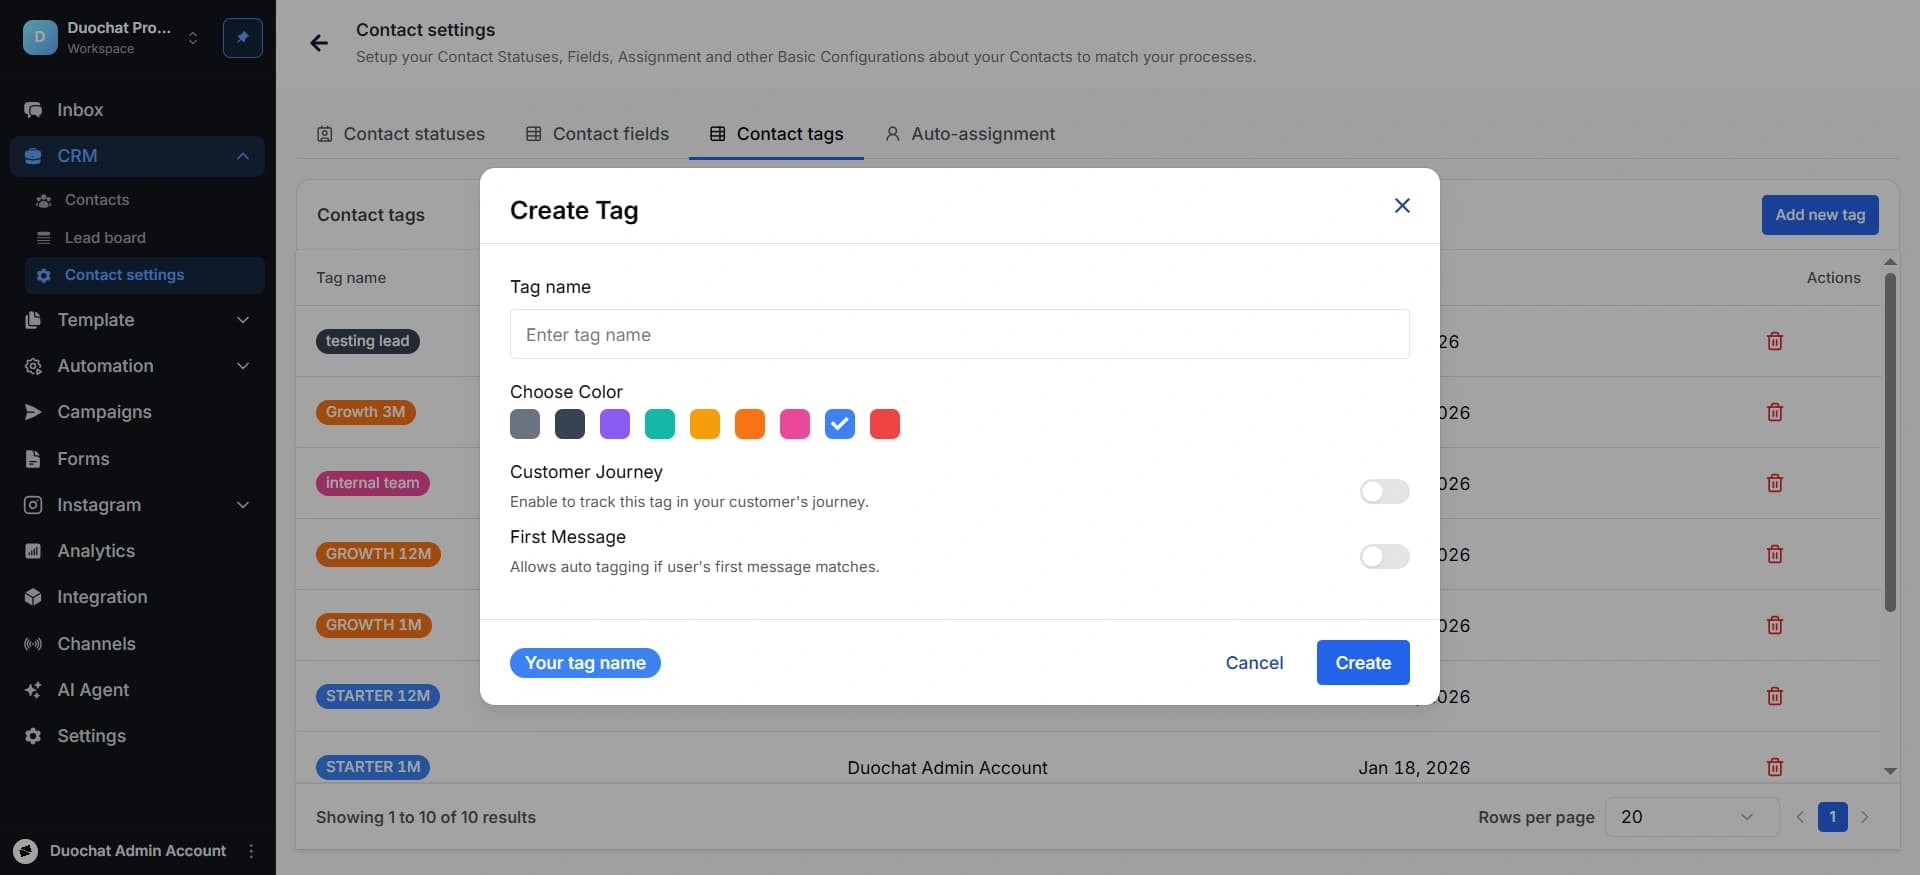This screenshot has width=1920, height=875.
Task: Open the Inbox from sidebar
Action: click(x=137, y=110)
